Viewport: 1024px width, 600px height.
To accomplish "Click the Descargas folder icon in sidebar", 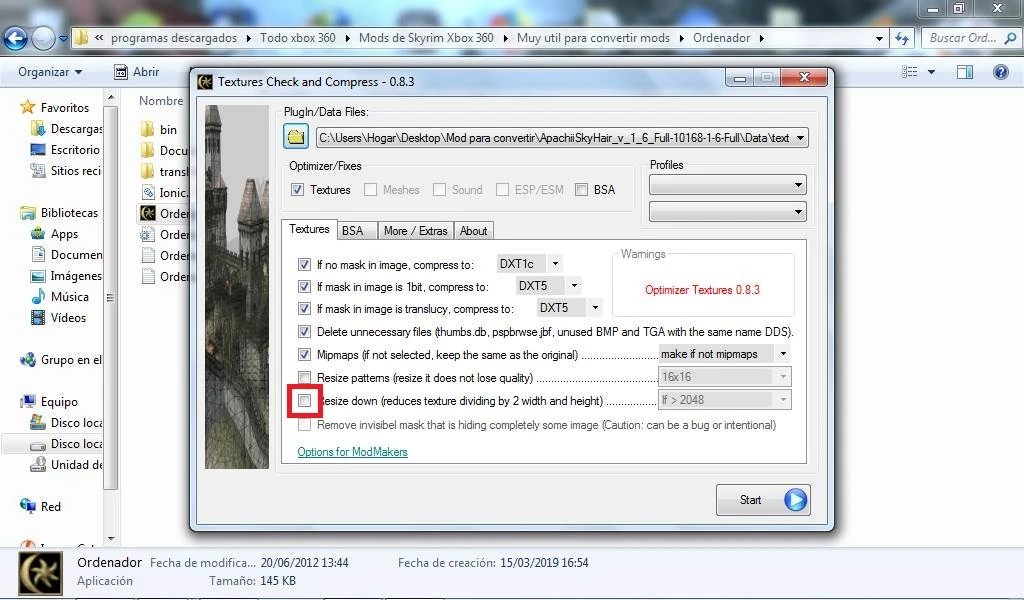I will click(x=38, y=129).
